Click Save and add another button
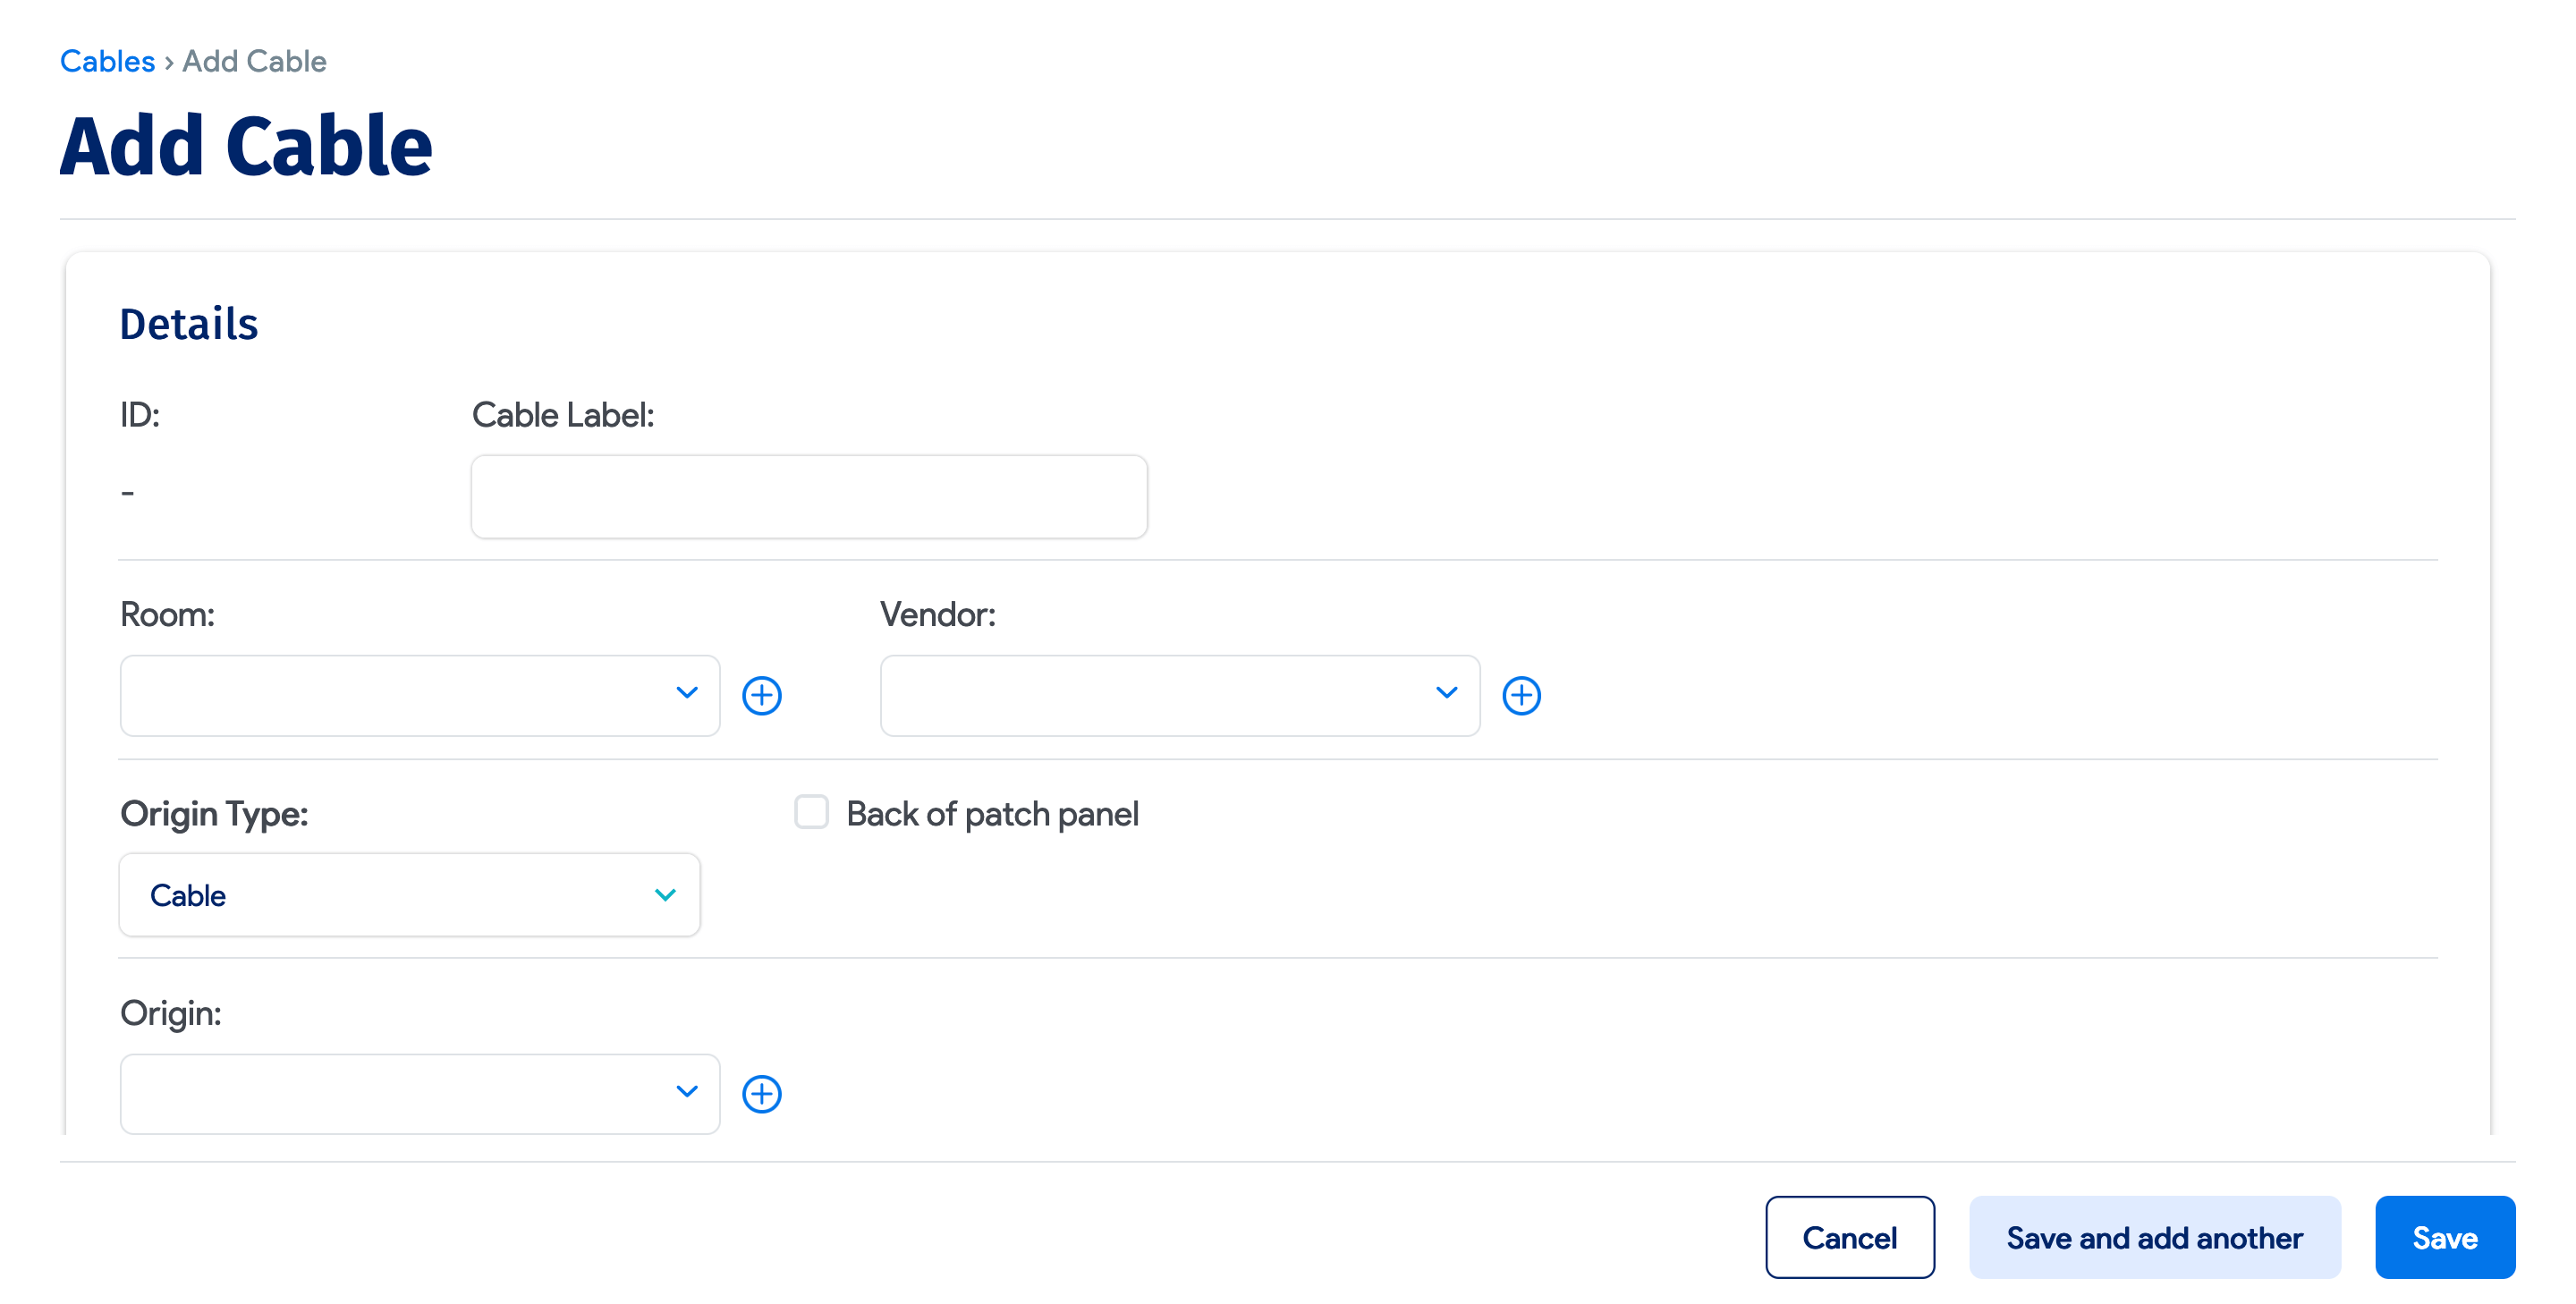The image size is (2576, 1304). coord(2154,1237)
